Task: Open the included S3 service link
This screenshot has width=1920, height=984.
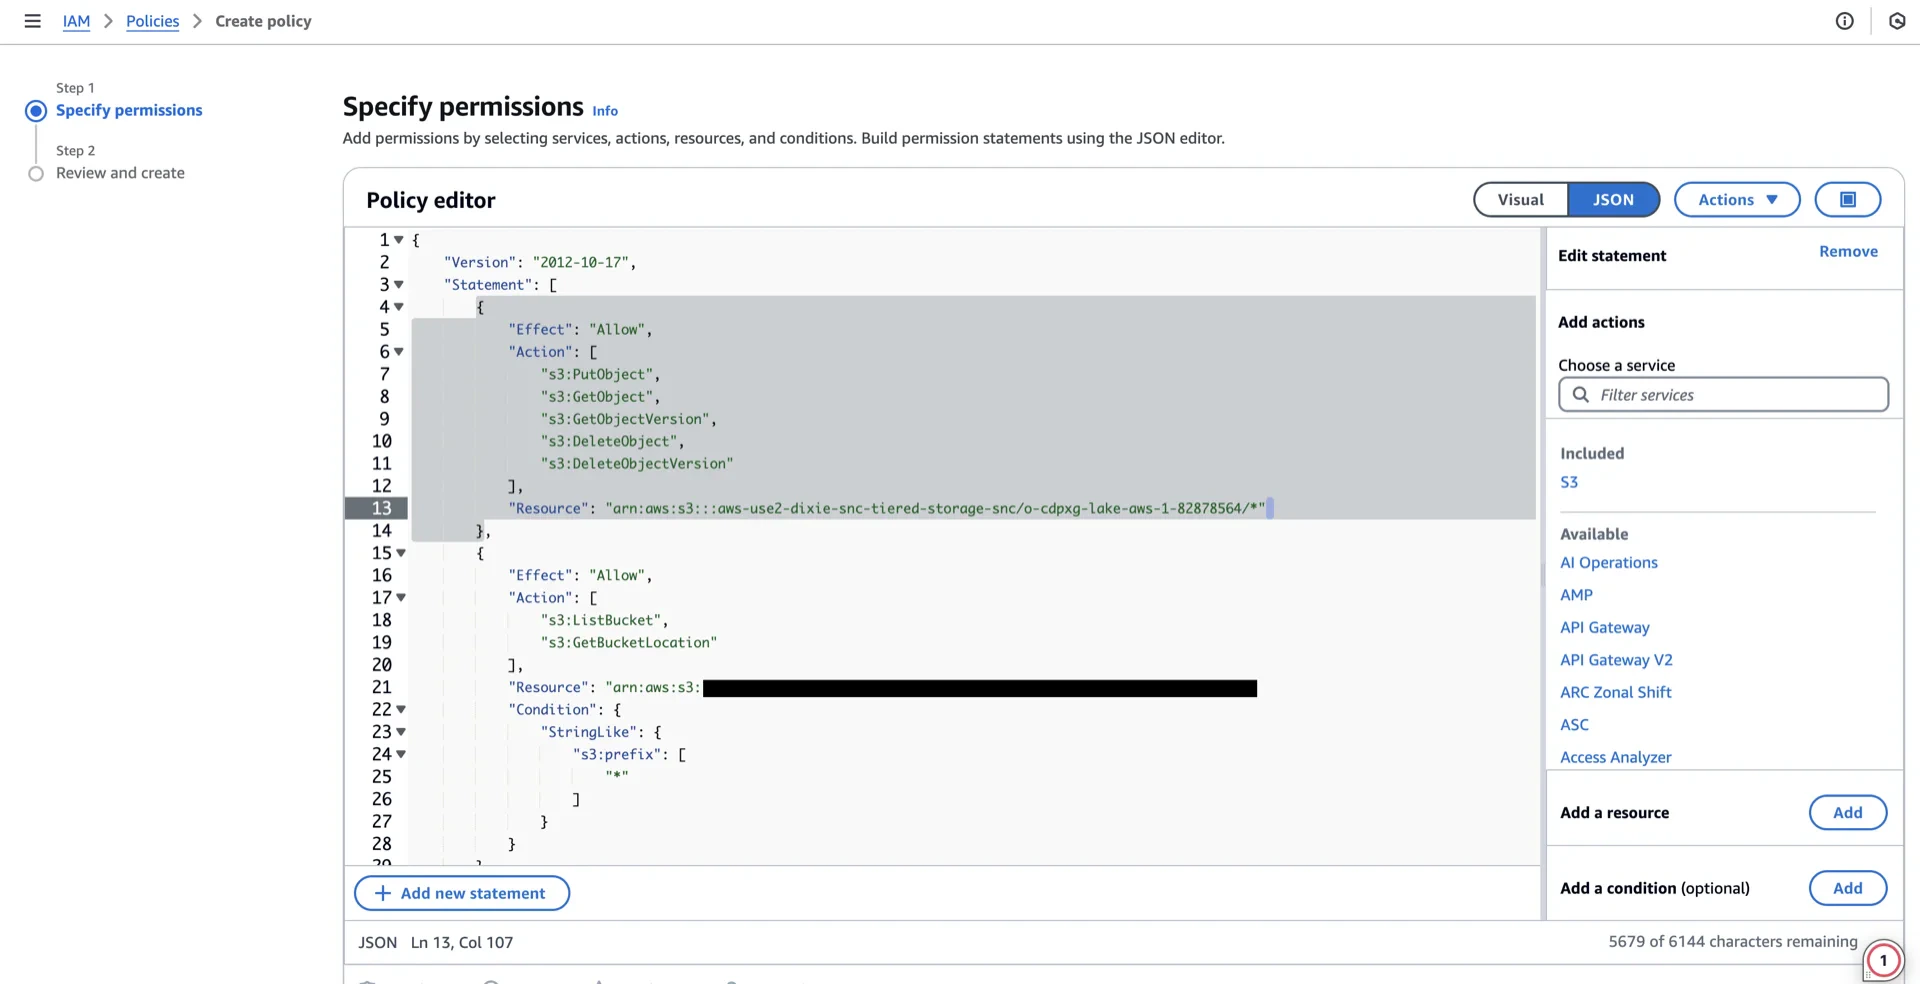Action: [1569, 482]
